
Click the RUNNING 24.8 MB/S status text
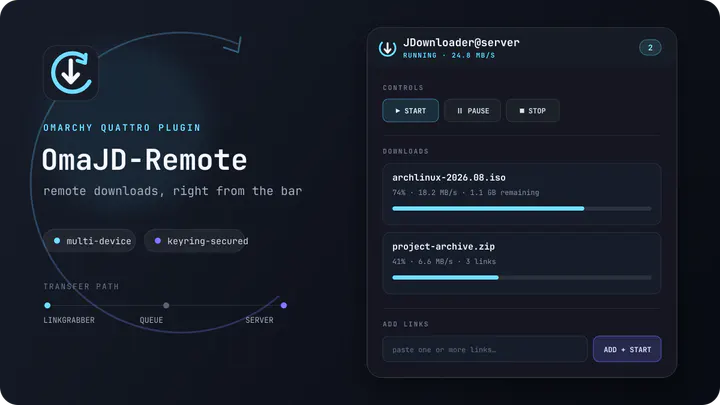point(449,56)
